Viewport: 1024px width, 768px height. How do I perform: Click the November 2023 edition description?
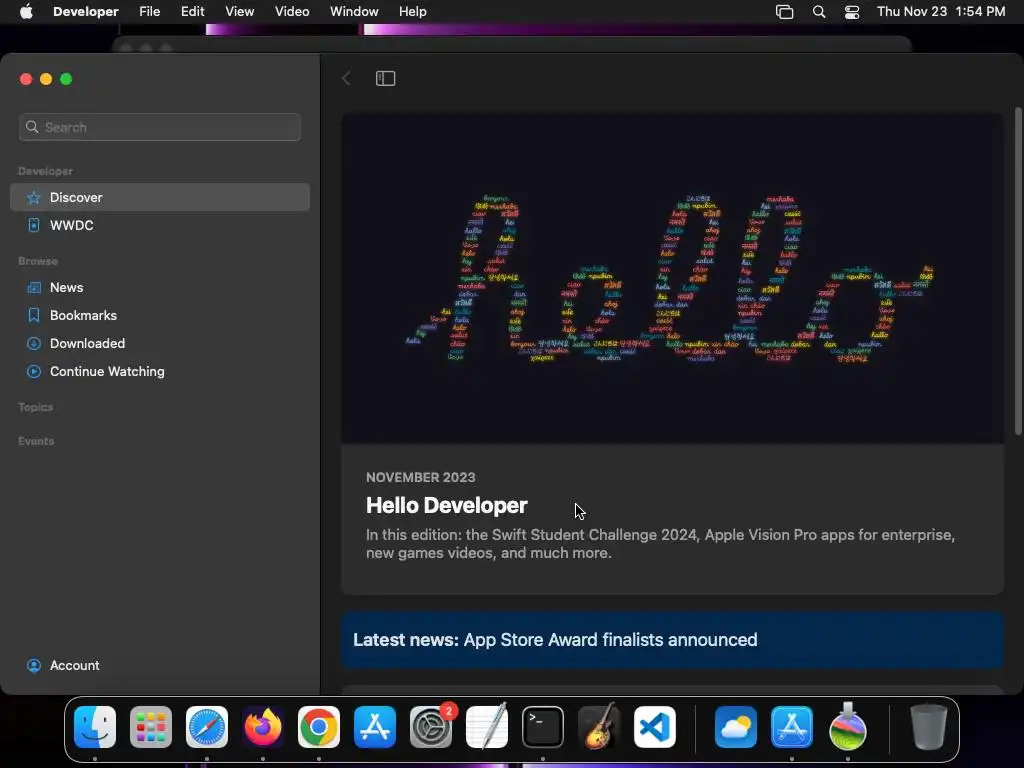pos(660,544)
